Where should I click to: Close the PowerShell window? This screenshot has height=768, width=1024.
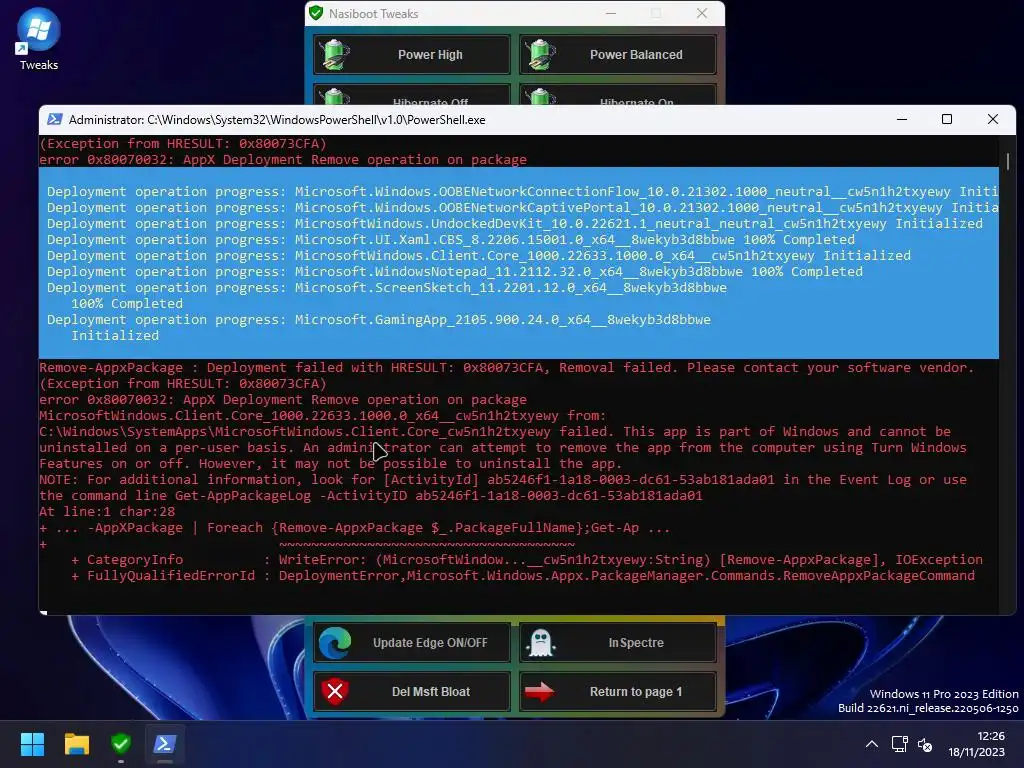(993, 120)
